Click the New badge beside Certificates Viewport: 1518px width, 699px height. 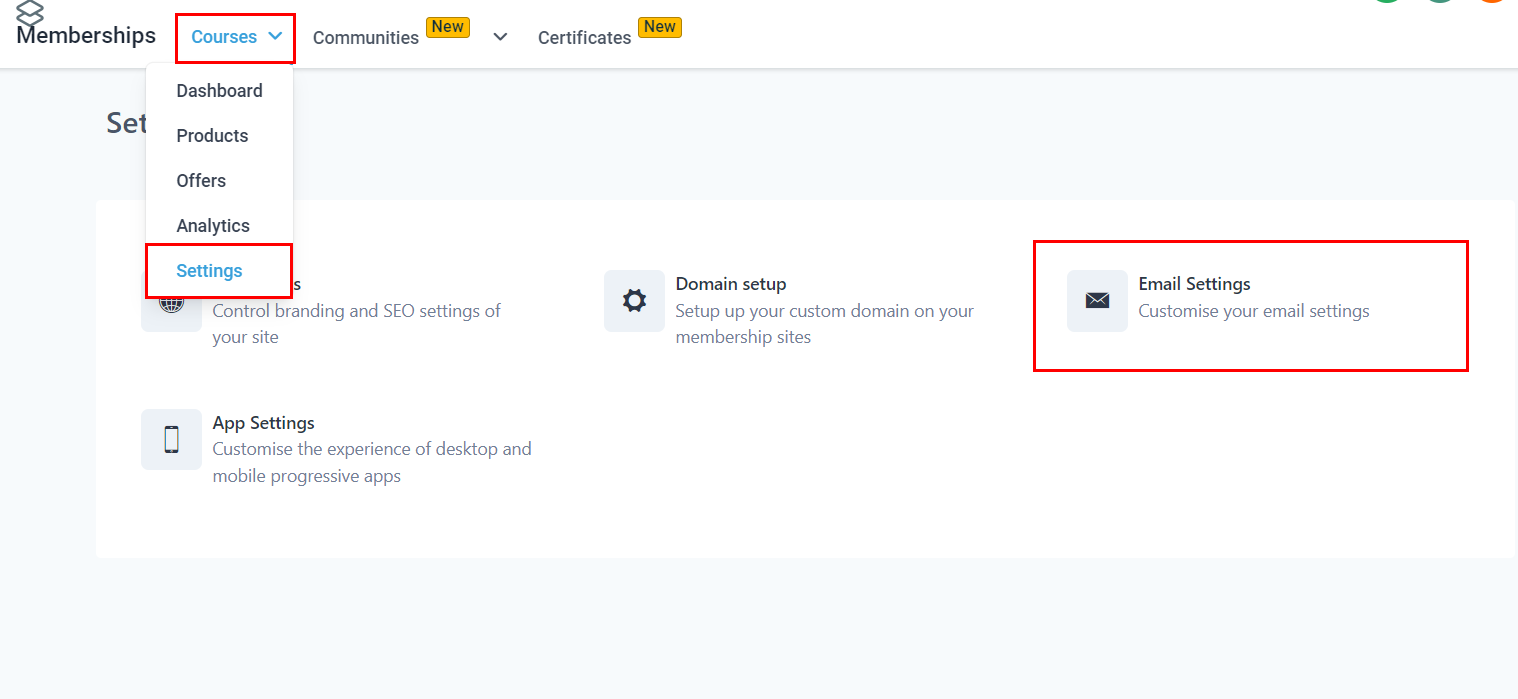point(659,27)
